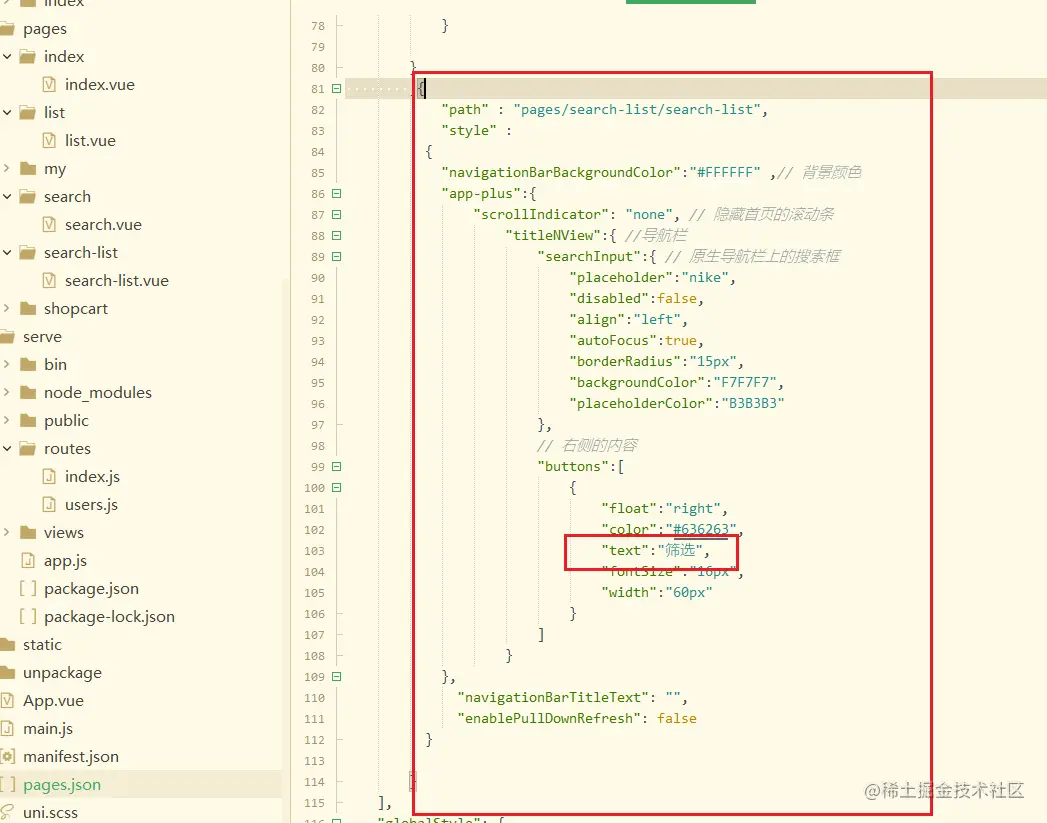Fold scrollIndicator block at line 87
This screenshot has width=1047, height=823.
pyautogui.click(x=337, y=215)
